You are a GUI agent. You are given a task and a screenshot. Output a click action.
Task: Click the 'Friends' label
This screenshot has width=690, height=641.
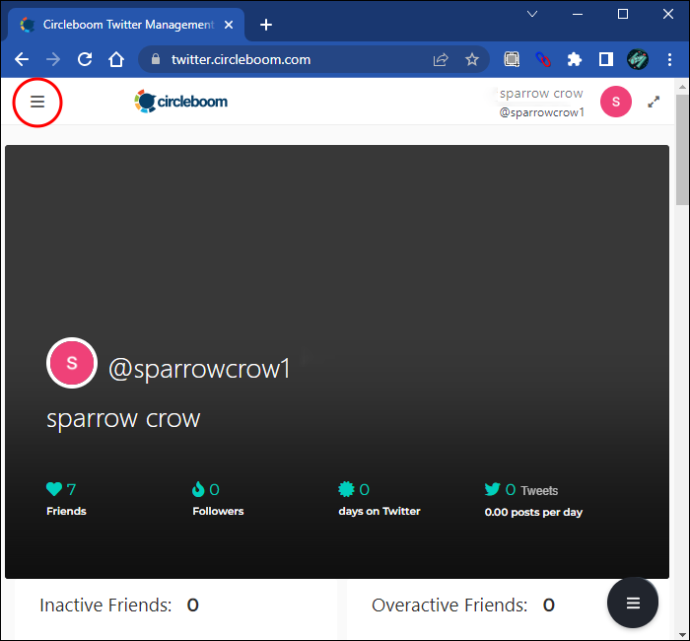(x=66, y=511)
